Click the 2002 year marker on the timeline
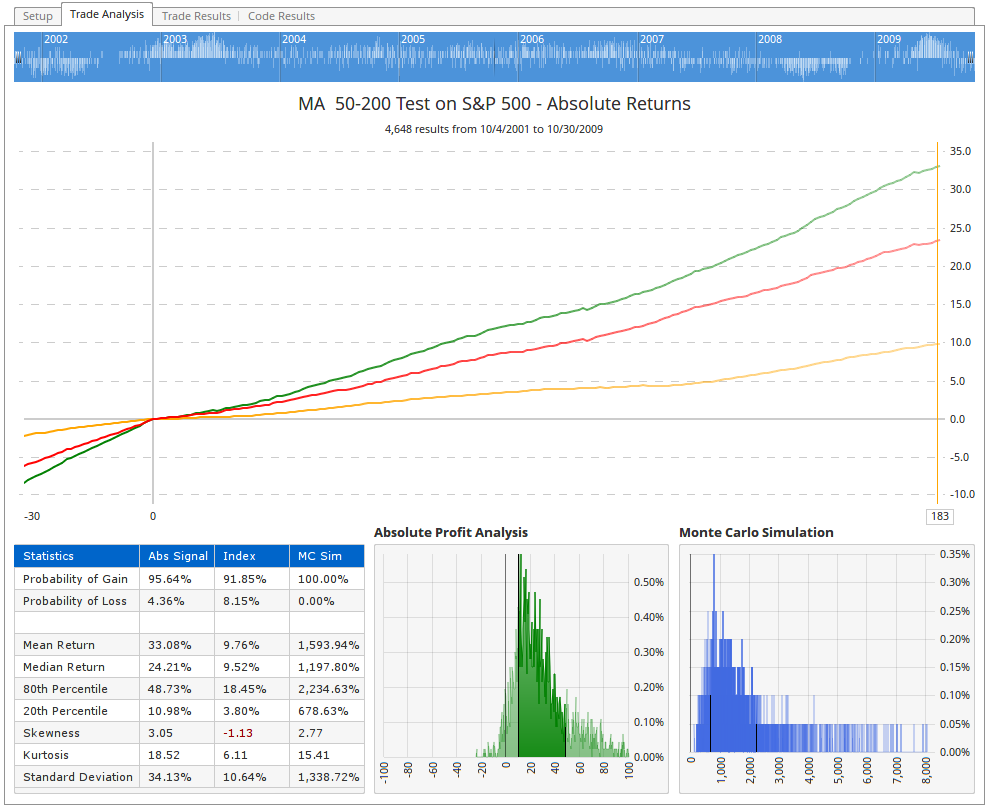The height and width of the screenshot is (809, 990). (55, 39)
